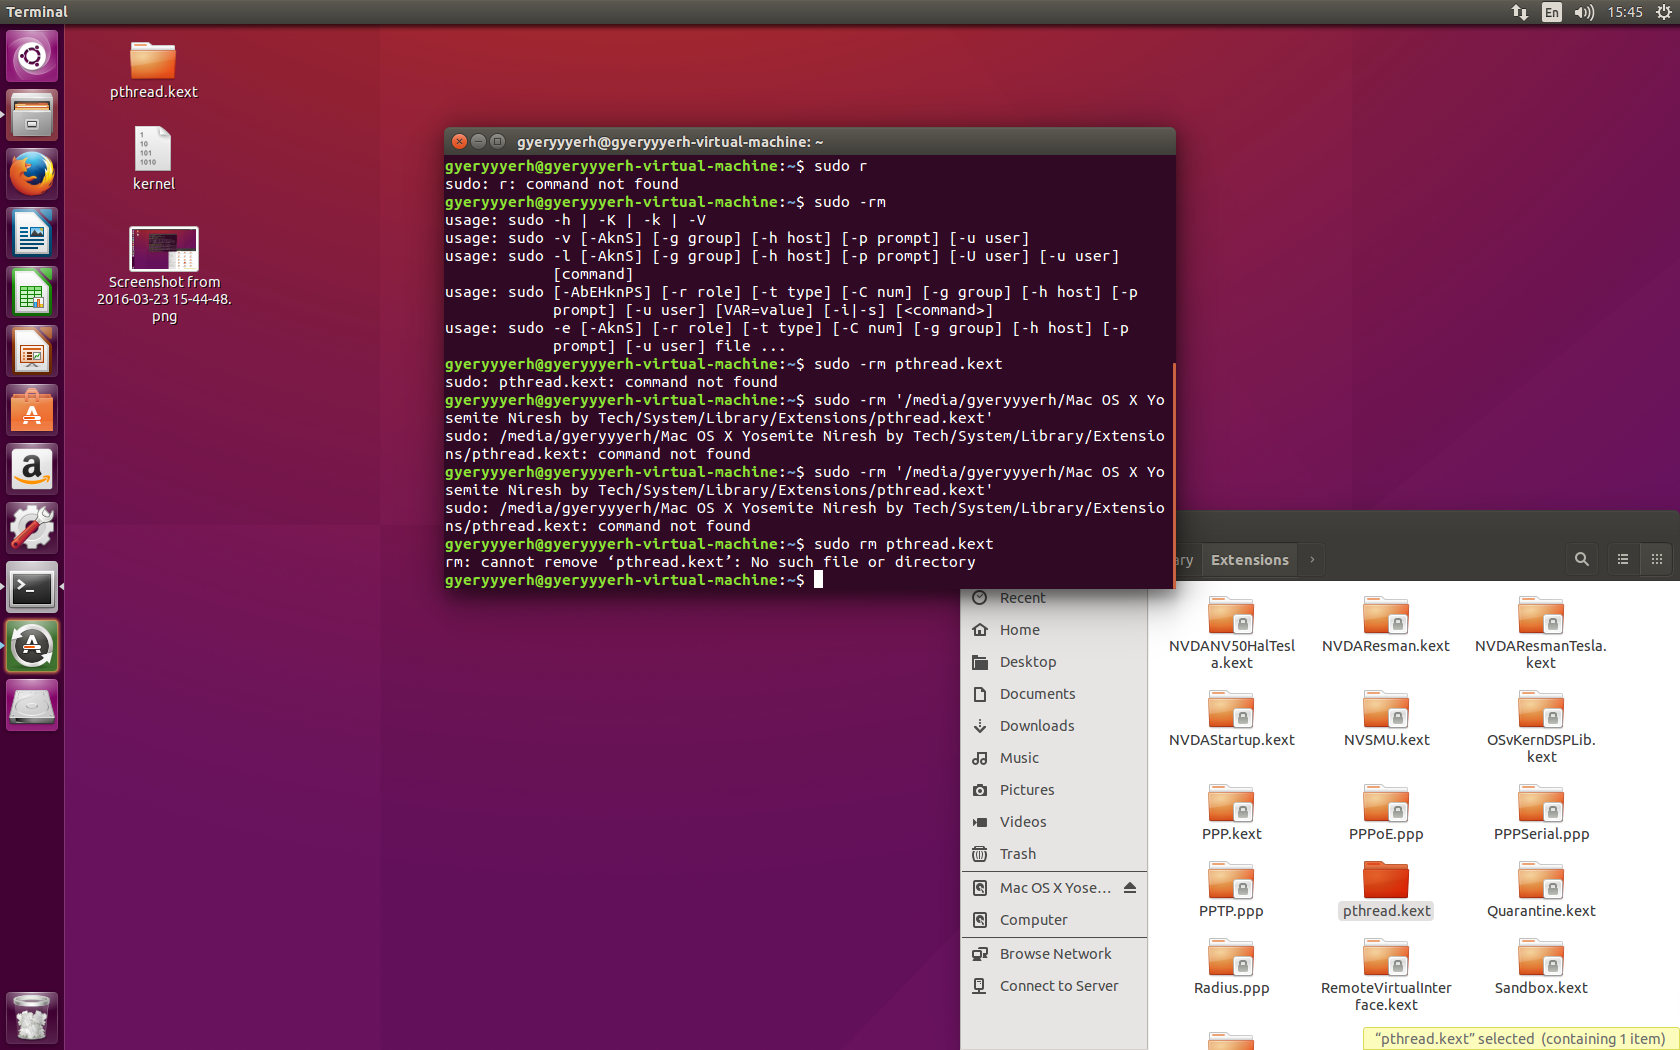This screenshot has height=1050, width=1680.
Task: Open Music in Files sidebar
Action: (x=1054, y=758)
